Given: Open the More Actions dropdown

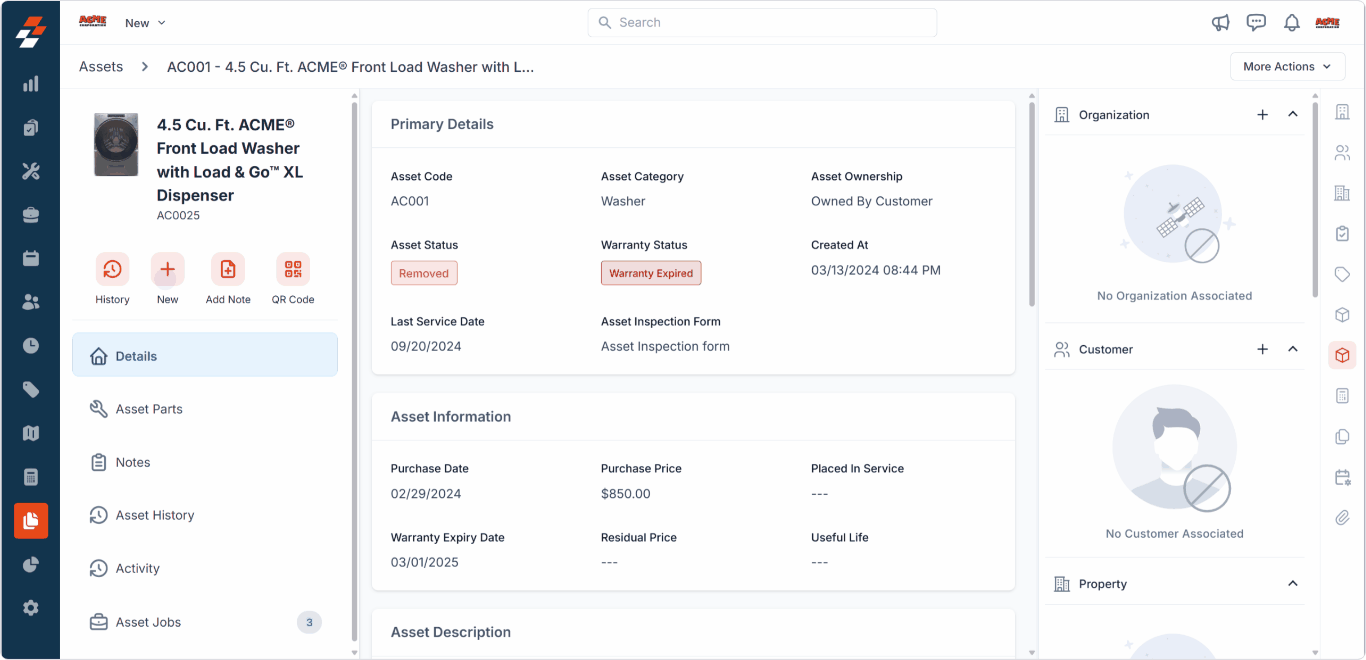Looking at the screenshot, I should click(x=1288, y=67).
